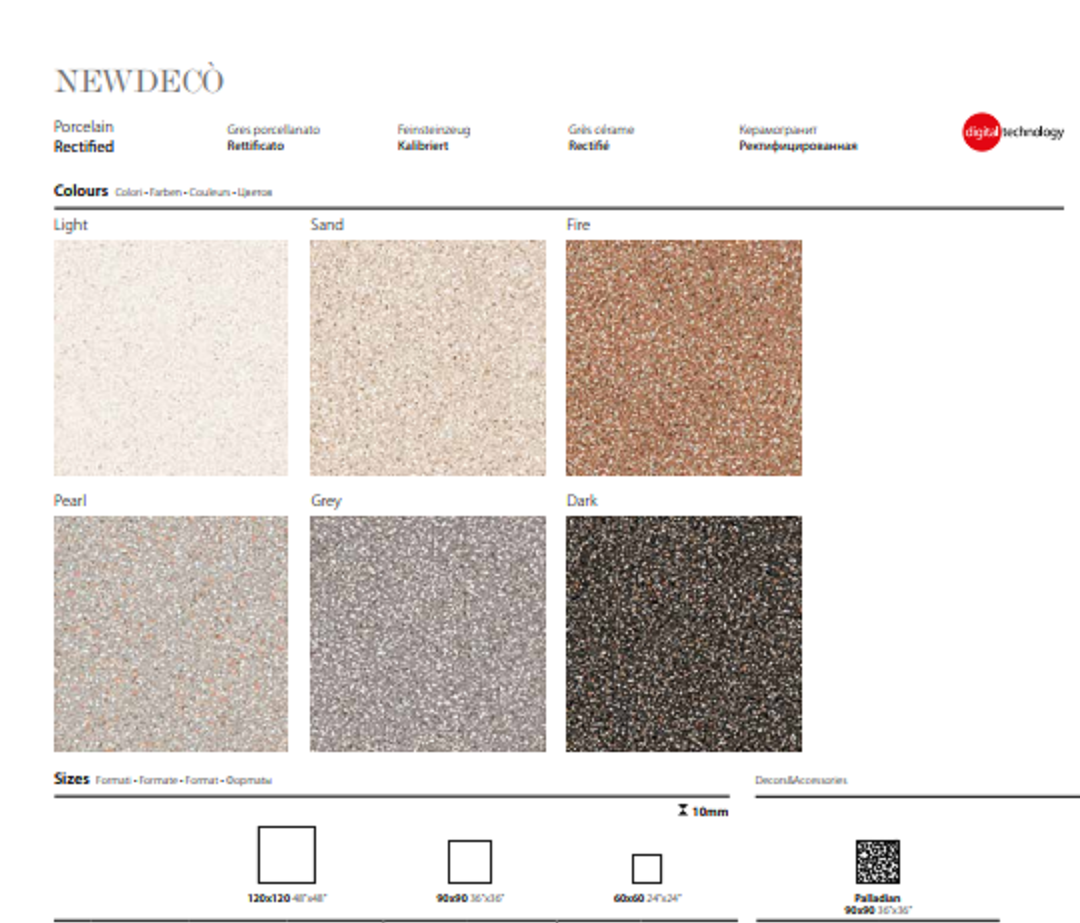Click the red digital technology logo

pos(981,132)
